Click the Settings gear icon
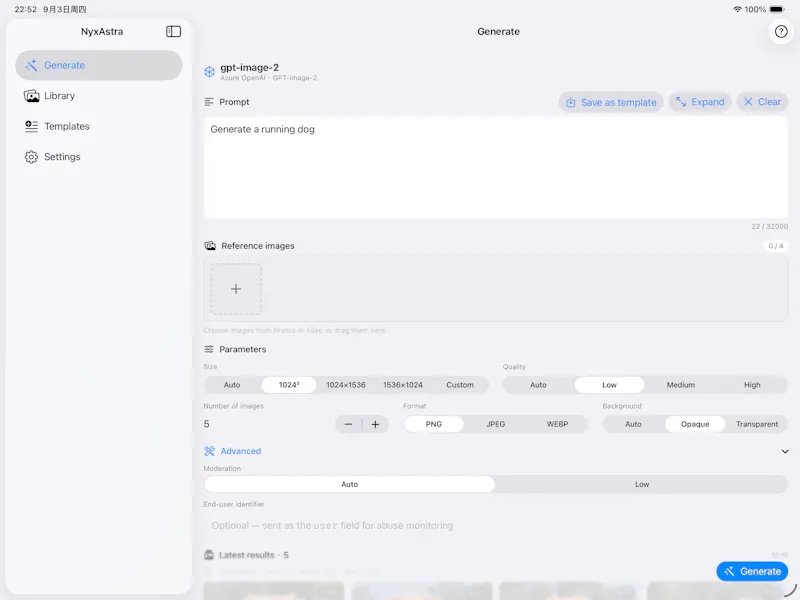The height and width of the screenshot is (600, 800). click(31, 157)
